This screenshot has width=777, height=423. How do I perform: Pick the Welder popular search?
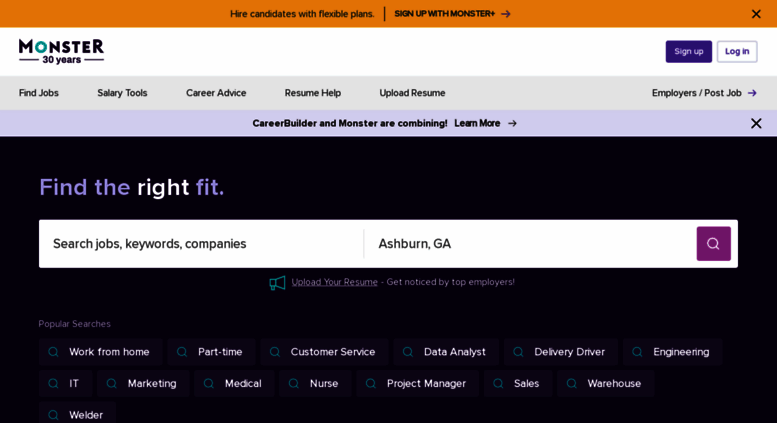(x=77, y=414)
